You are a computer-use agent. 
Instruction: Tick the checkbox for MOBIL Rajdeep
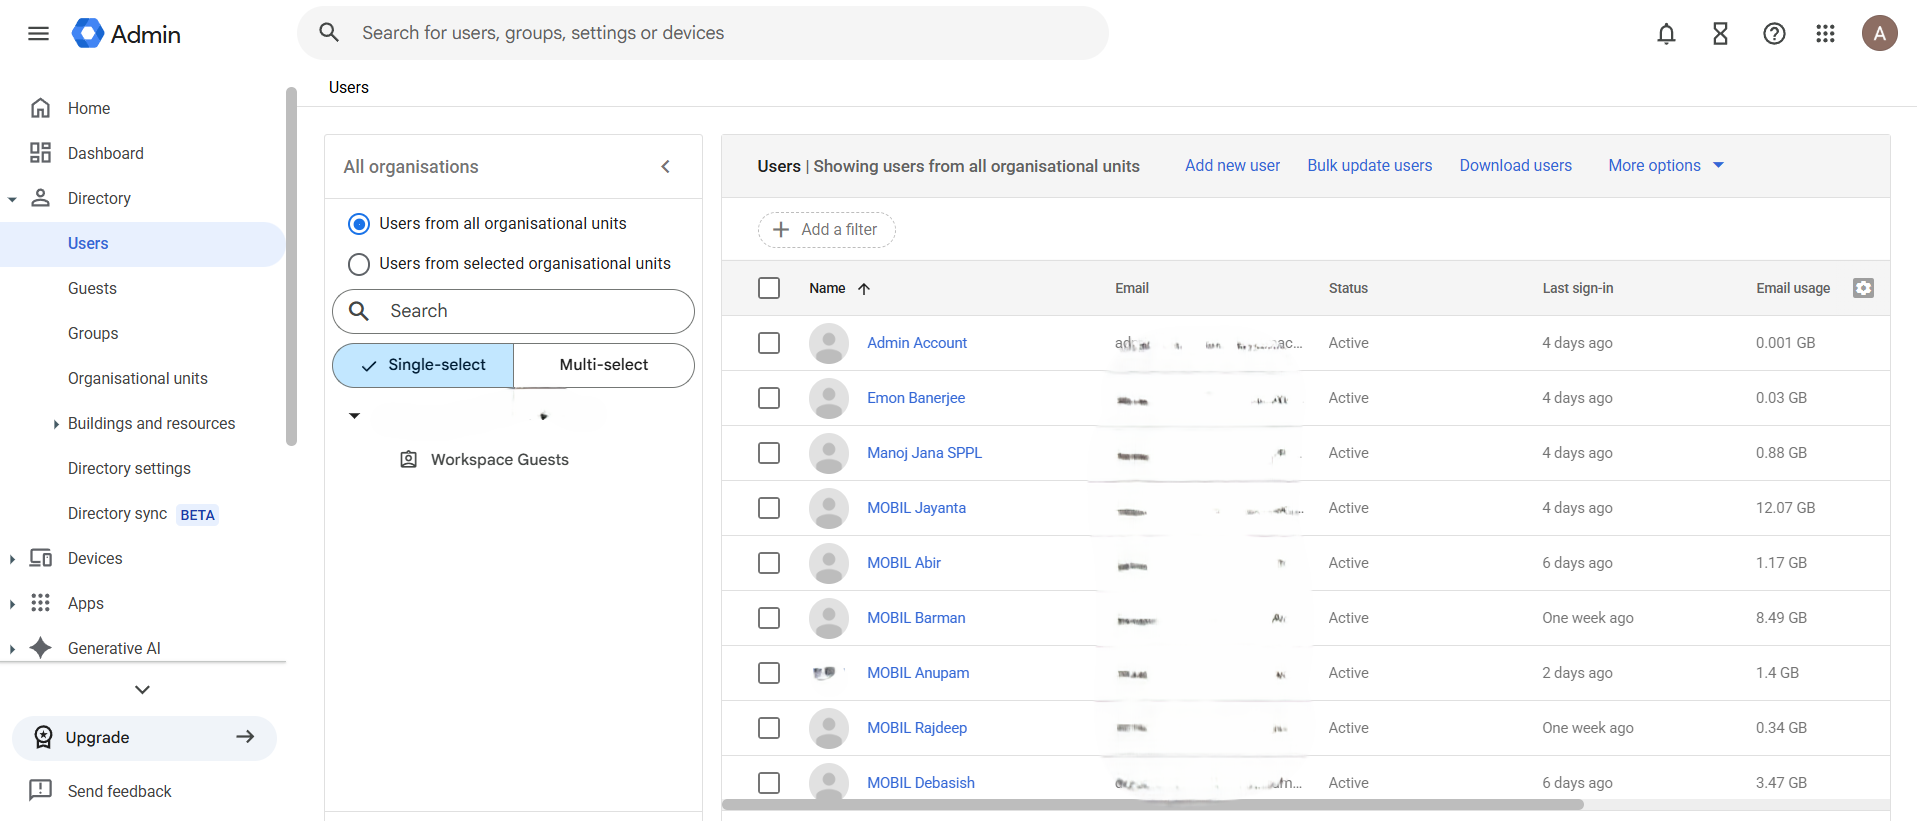pyautogui.click(x=769, y=728)
